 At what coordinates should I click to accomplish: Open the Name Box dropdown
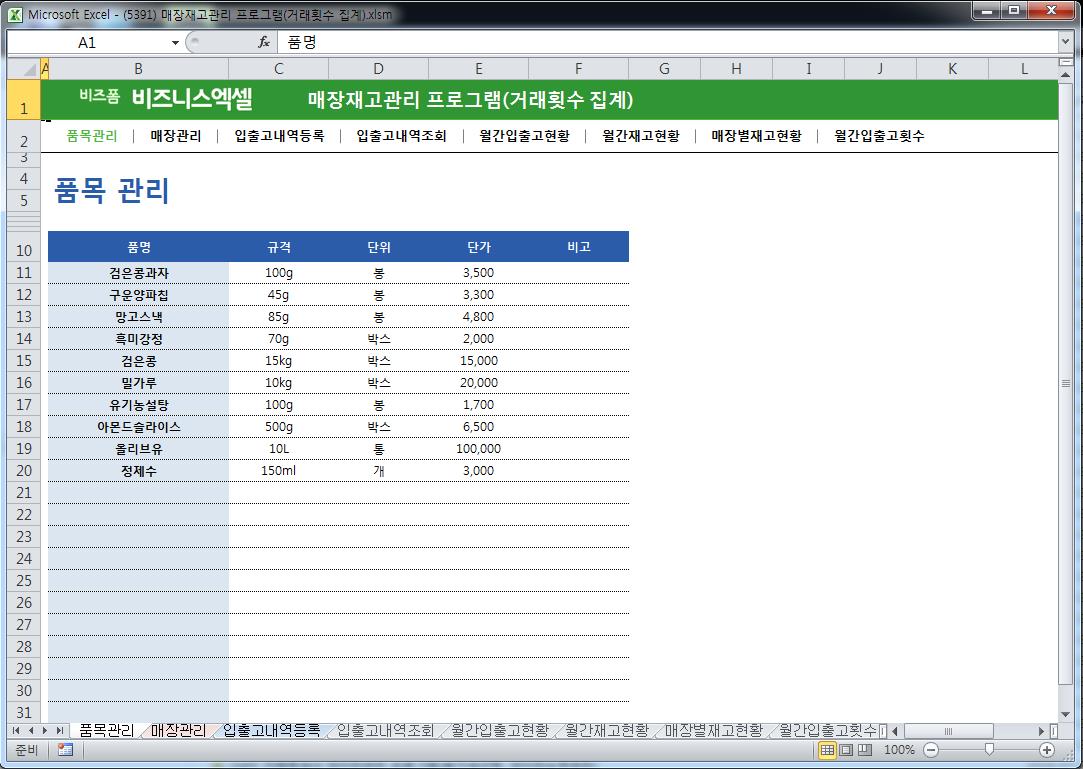(x=175, y=43)
